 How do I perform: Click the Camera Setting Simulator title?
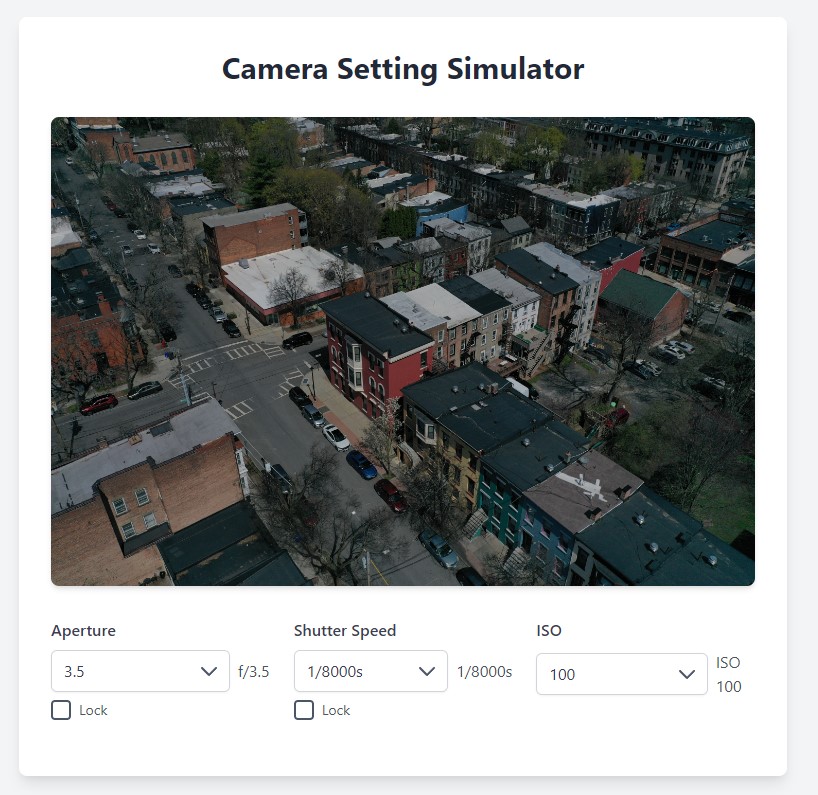402,68
